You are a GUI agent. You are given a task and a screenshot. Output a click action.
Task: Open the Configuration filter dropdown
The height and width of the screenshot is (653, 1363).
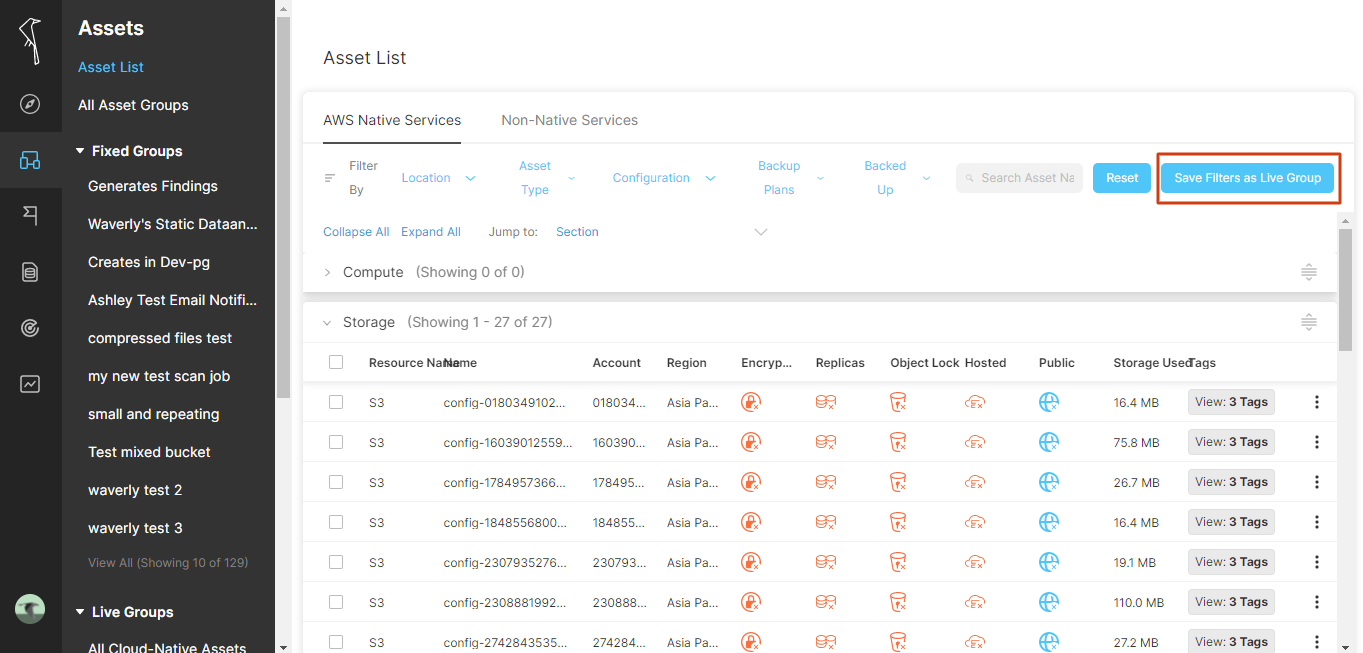click(x=664, y=178)
